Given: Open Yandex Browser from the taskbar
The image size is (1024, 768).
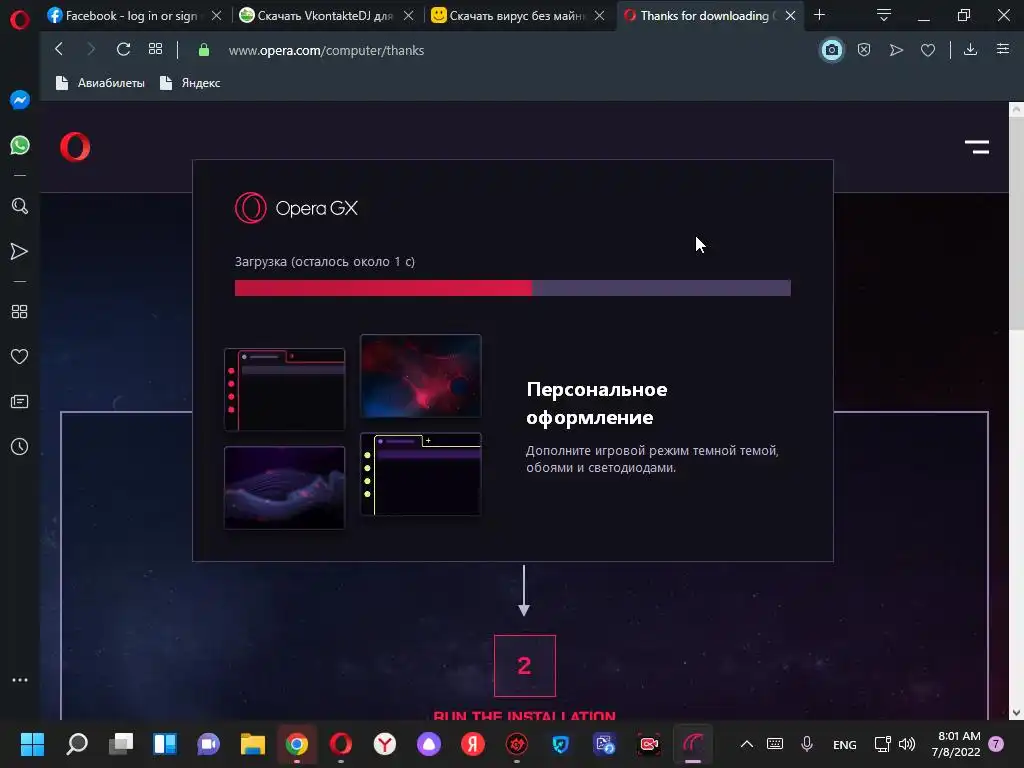Looking at the screenshot, I should click(x=385, y=744).
